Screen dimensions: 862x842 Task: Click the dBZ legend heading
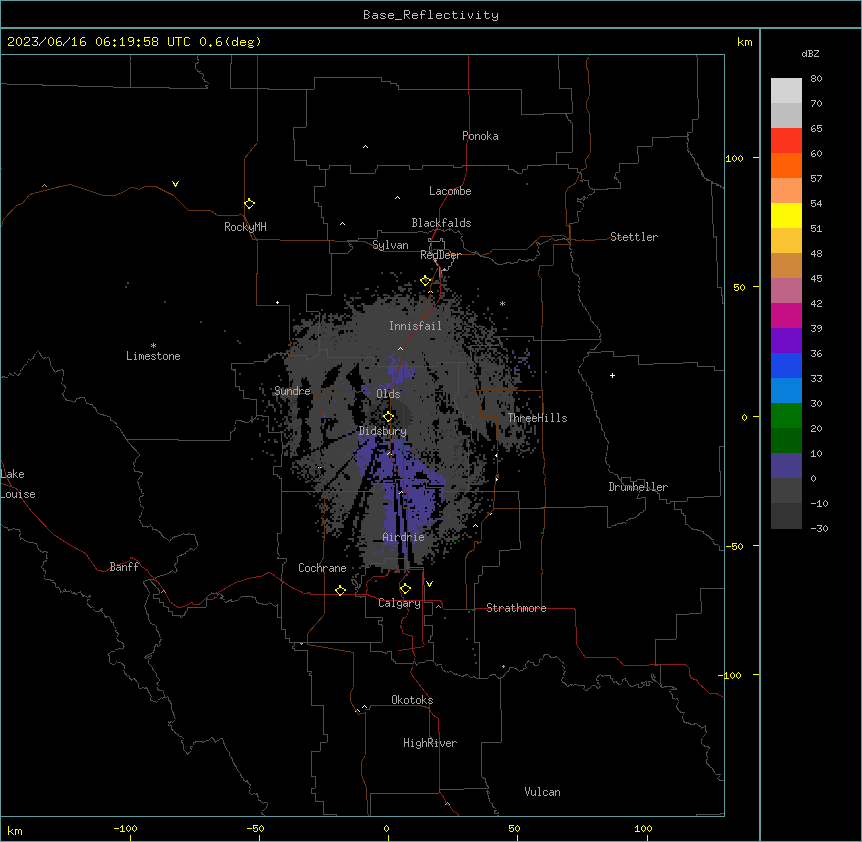tap(810, 54)
